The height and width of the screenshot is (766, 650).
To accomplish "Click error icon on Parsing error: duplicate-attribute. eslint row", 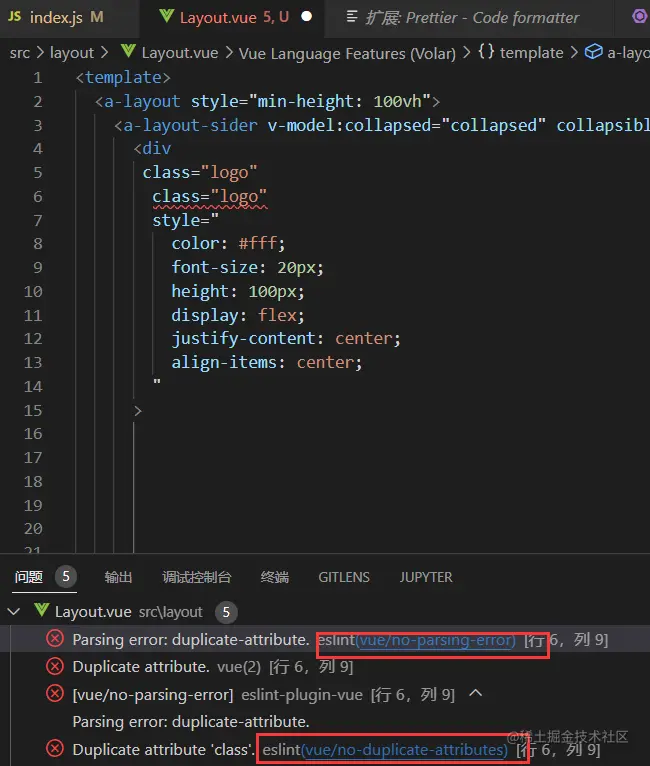I will pos(55,638).
